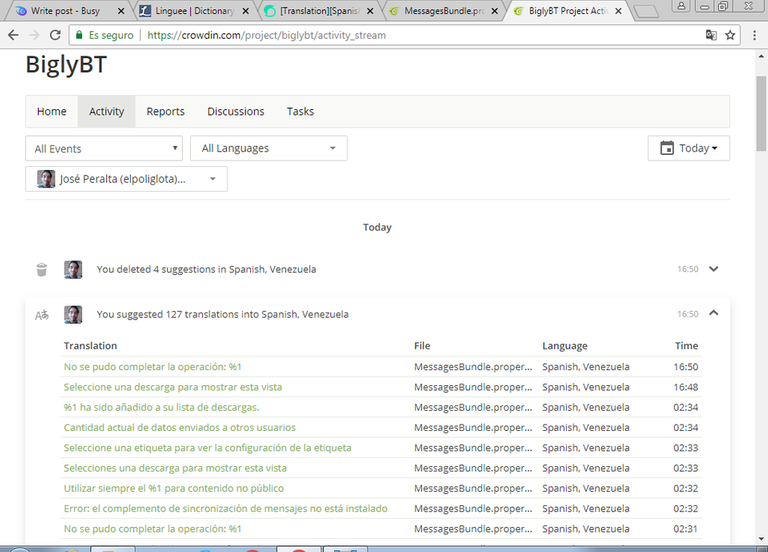Image resolution: width=768 pixels, height=552 pixels.
Task: Open '%1 ha sido añadido a su lista' link
Action: 161,407
